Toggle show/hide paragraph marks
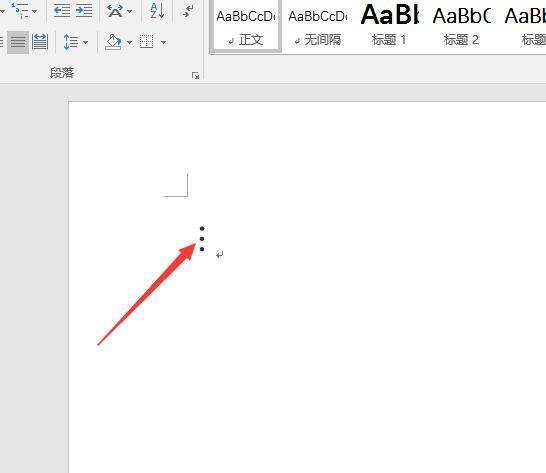 coord(188,11)
